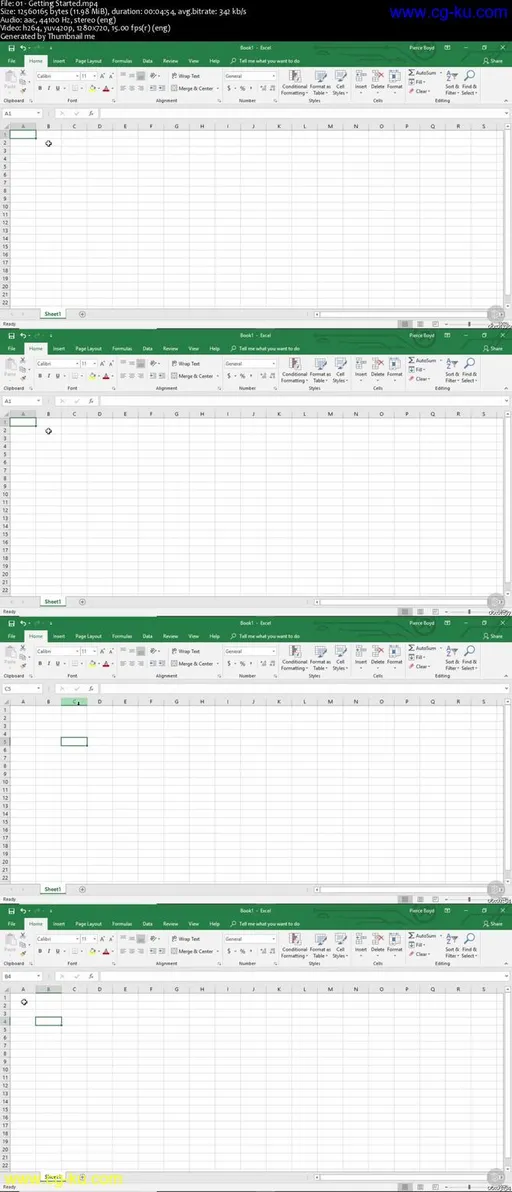Toggle Middle Align in topmost Excel frame
Viewport: 512px width, 1192px height.
click(x=132, y=76)
